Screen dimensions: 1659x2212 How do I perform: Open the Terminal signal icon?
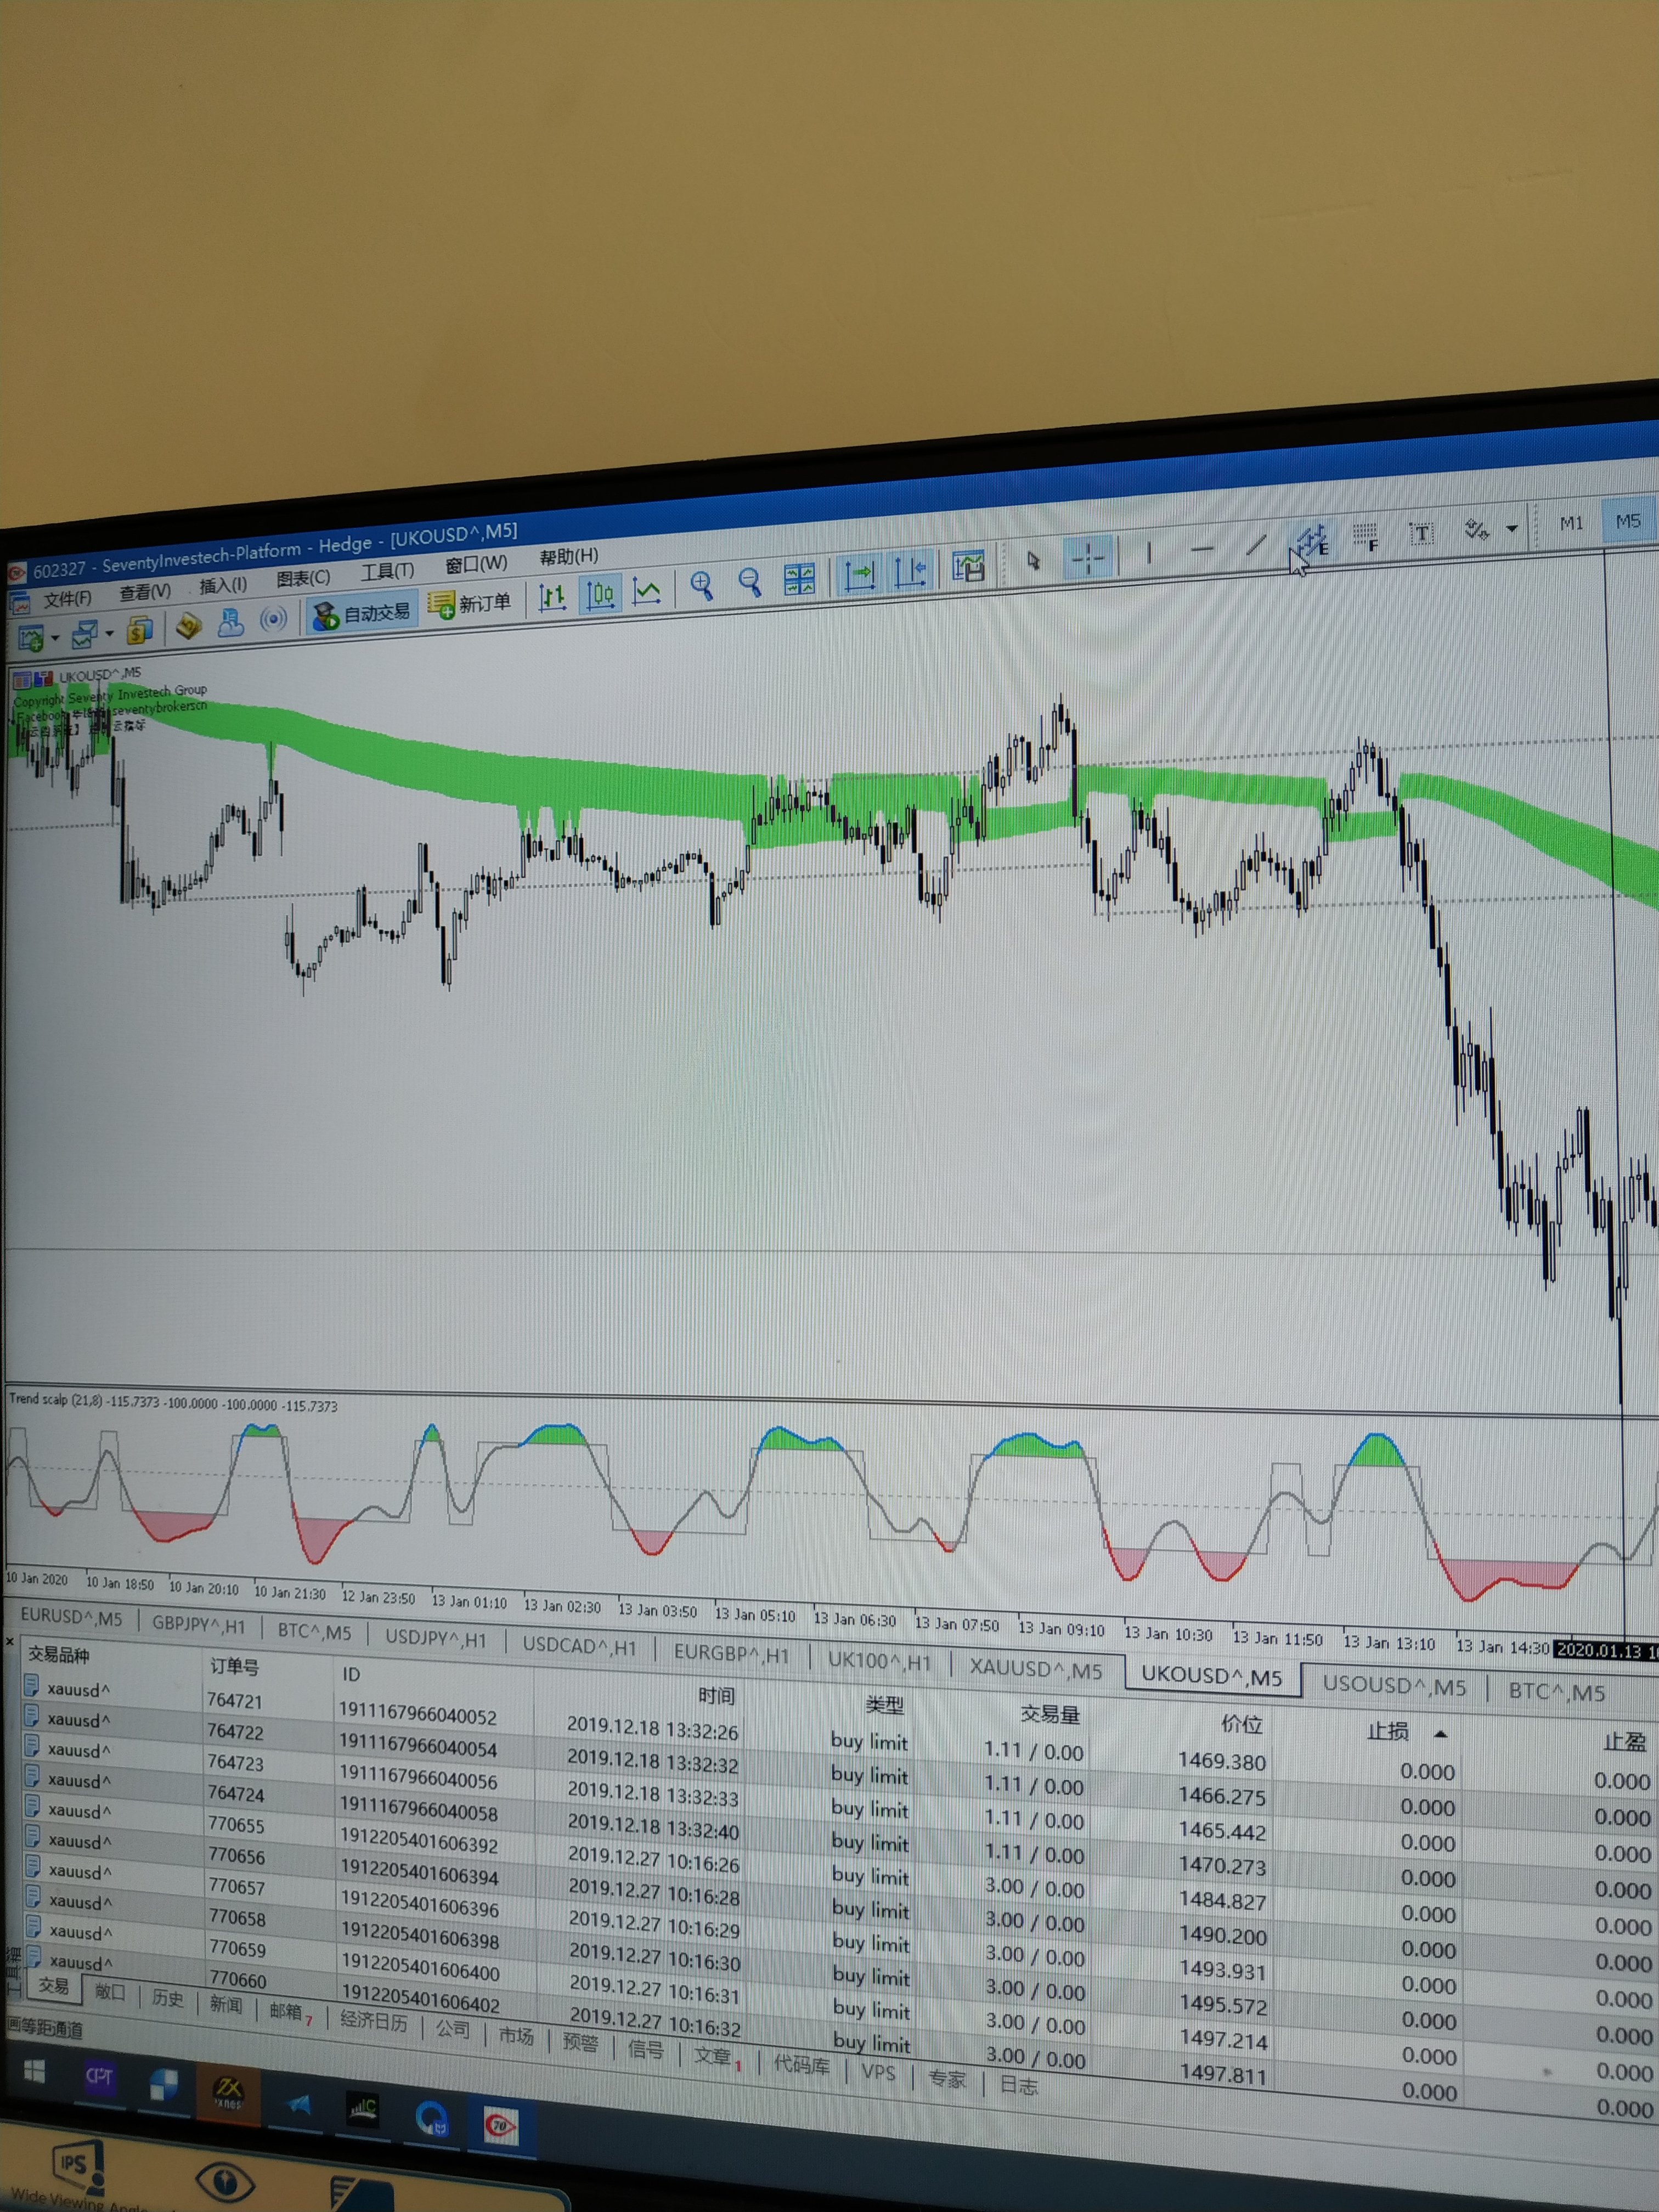pyautogui.click(x=273, y=620)
